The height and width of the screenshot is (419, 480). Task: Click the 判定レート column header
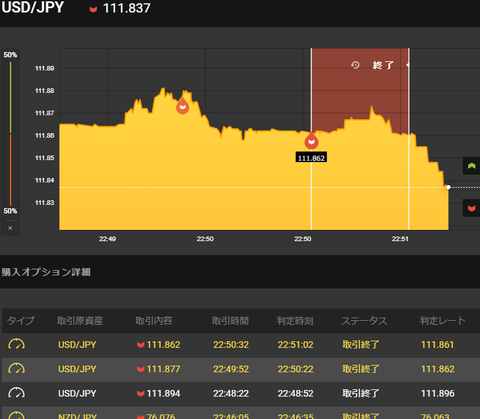[x=442, y=321]
